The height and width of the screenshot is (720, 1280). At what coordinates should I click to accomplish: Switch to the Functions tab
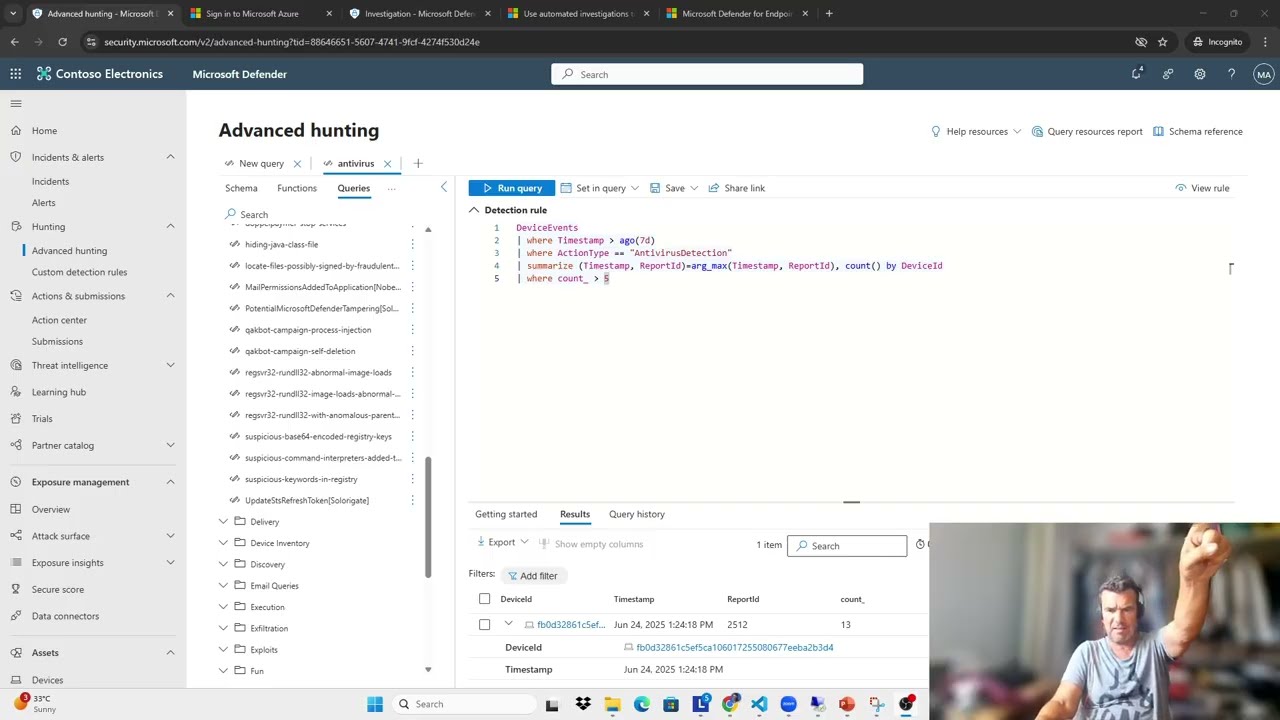[297, 188]
